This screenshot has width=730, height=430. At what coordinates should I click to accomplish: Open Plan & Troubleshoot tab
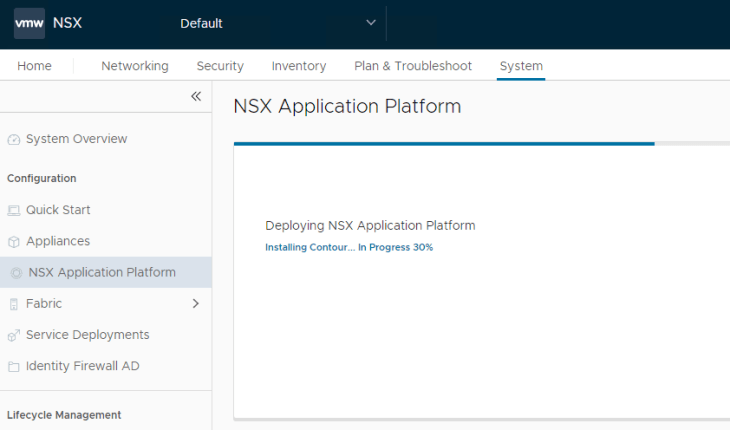(413, 66)
